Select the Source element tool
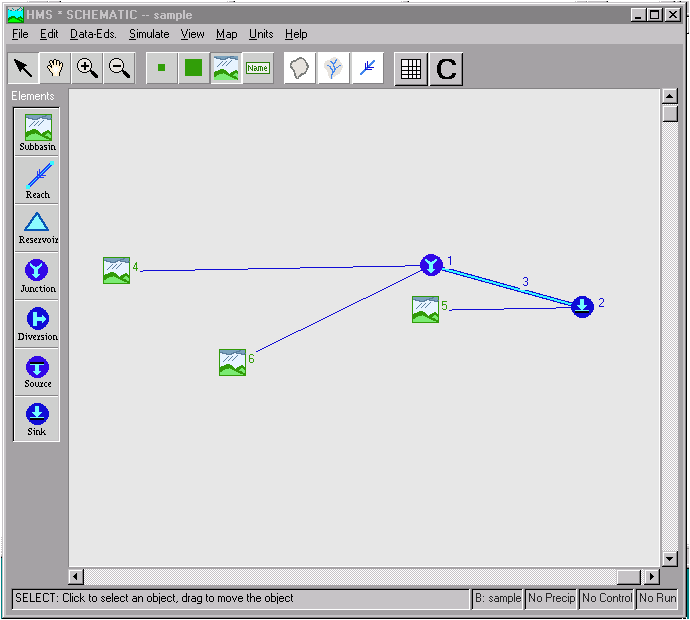 [38, 372]
